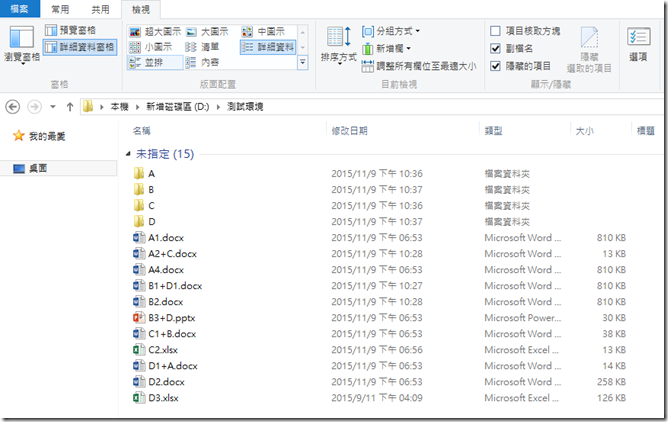Image resolution: width=668 pixels, height=422 pixels.
Task: Select the B3+D.pptx PowerPoint file icon
Action: pos(139,317)
